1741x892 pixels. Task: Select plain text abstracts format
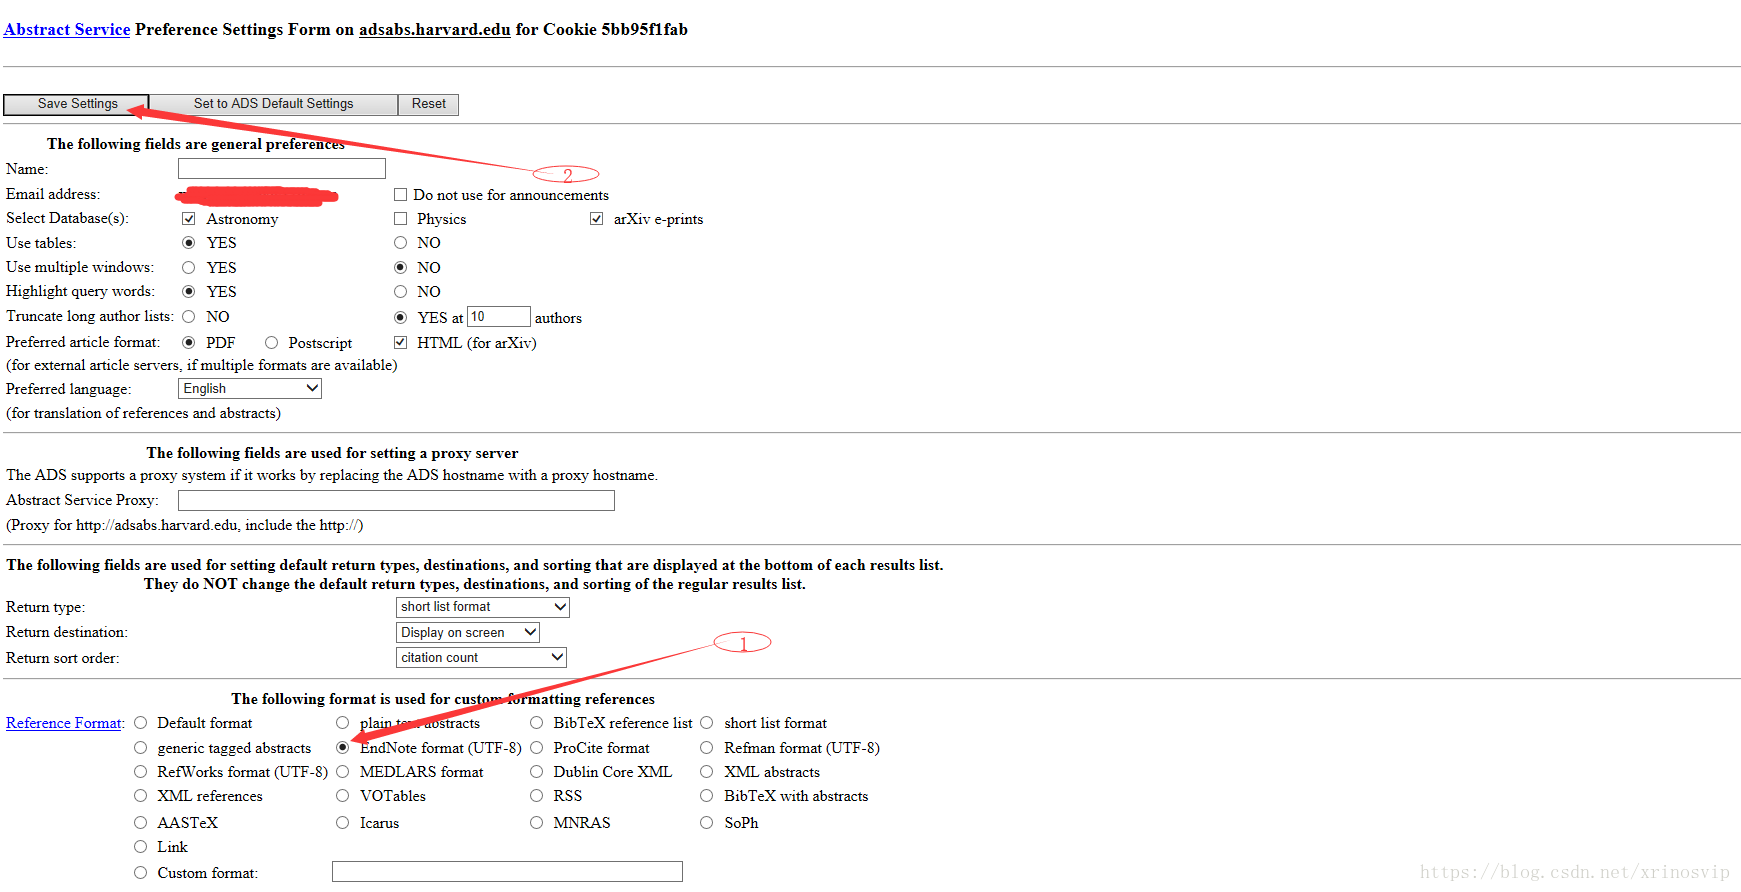342,723
